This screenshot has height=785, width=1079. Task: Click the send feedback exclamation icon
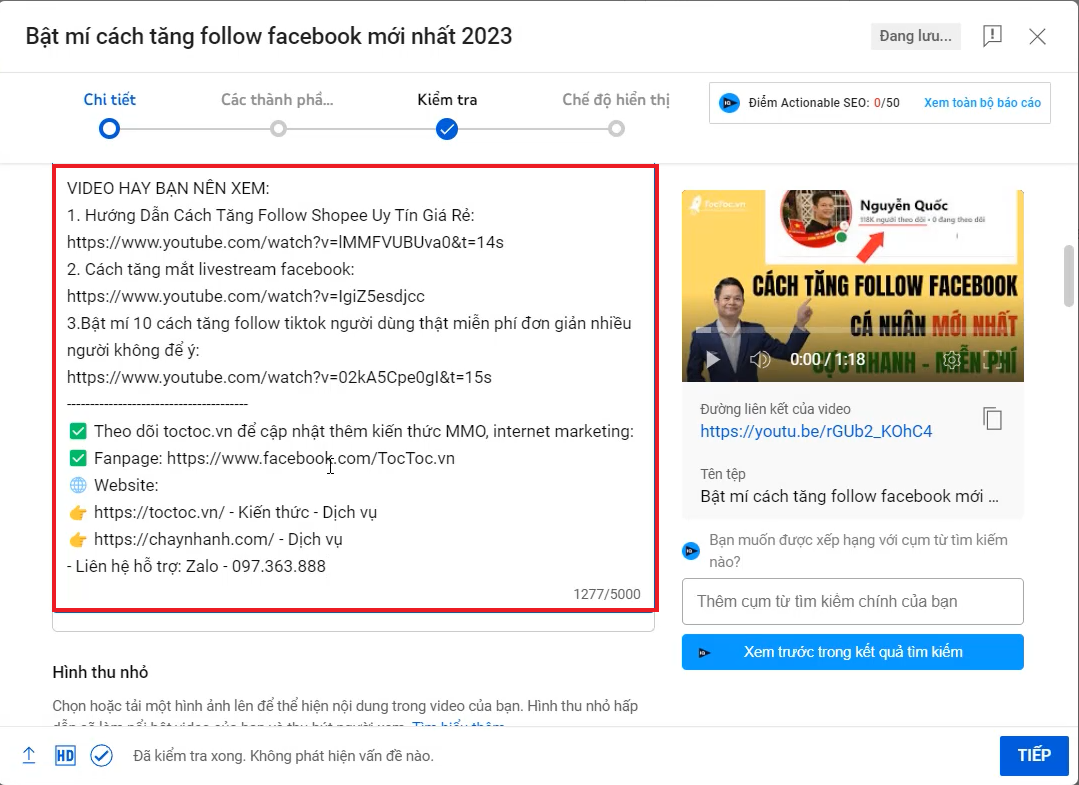pyautogui.click(x=991, y=37)
